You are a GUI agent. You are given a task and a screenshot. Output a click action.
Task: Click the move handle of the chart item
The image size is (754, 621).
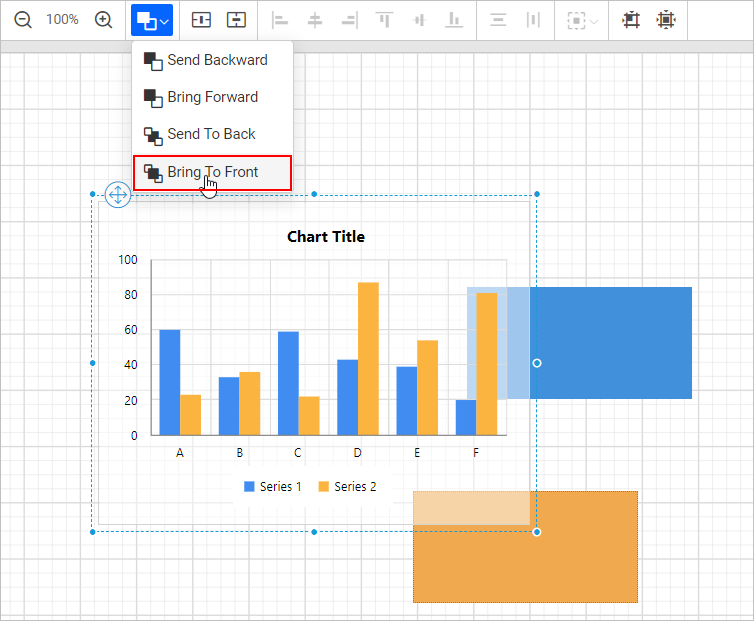click(118, 195)
